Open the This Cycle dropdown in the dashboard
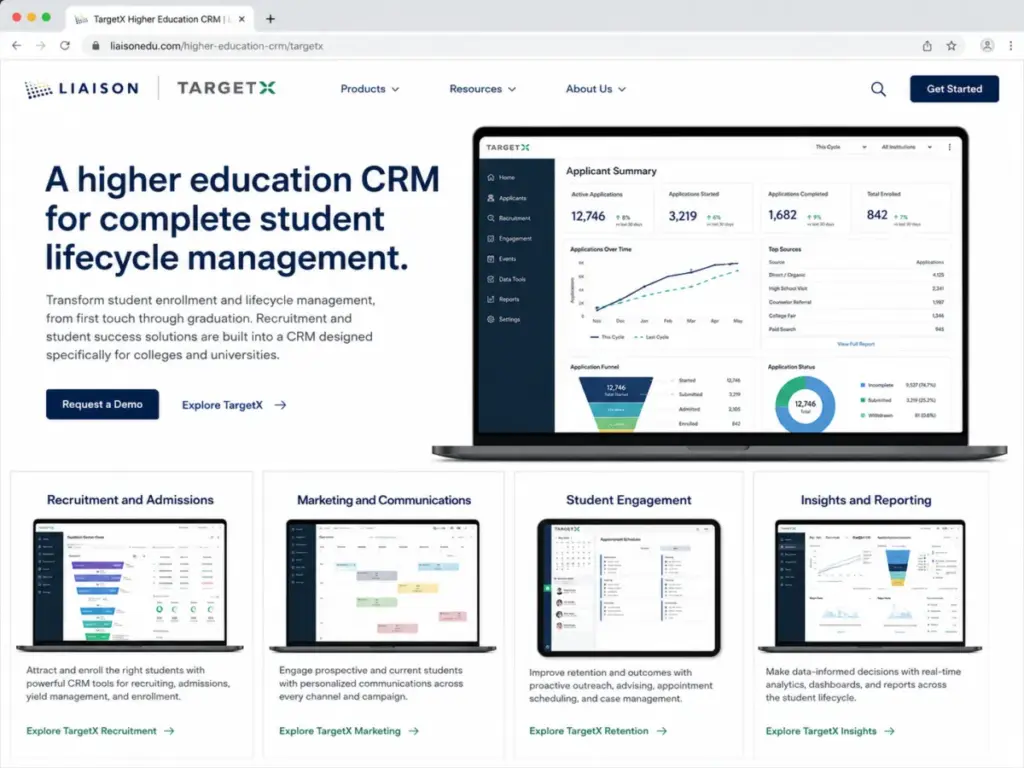 coord(840,147)
